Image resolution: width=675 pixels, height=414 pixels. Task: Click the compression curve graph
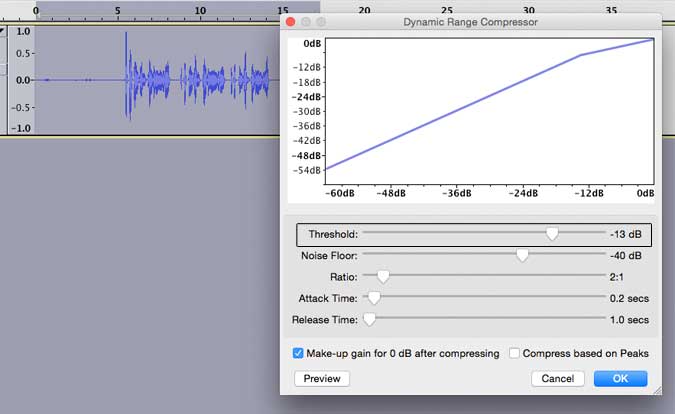489,111
